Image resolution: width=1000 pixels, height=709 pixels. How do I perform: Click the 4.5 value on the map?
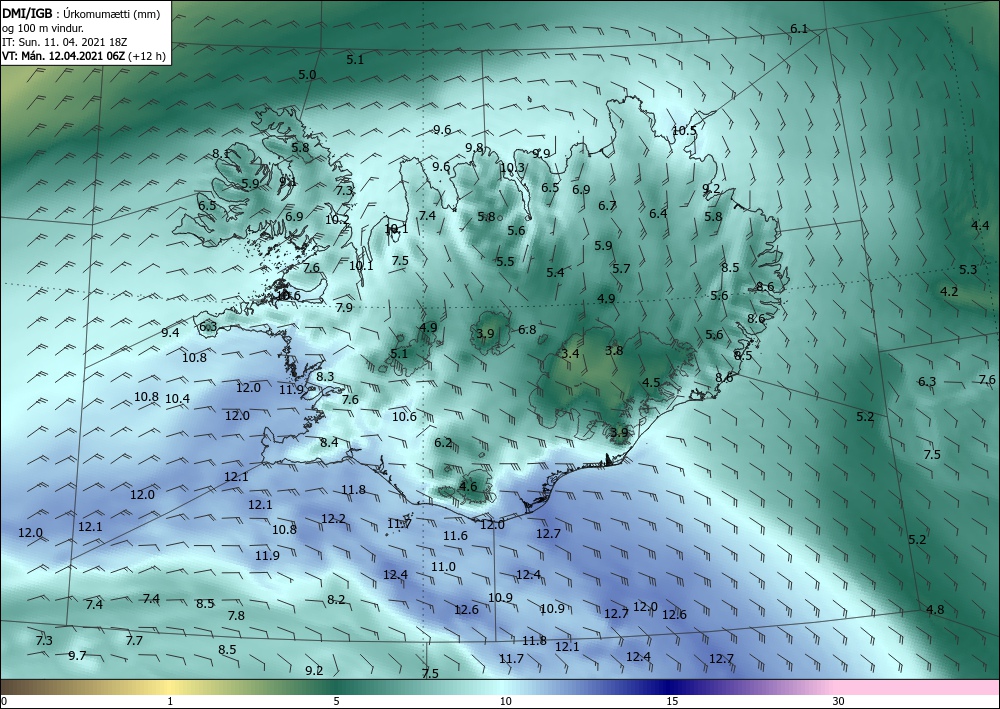point(651,383)
